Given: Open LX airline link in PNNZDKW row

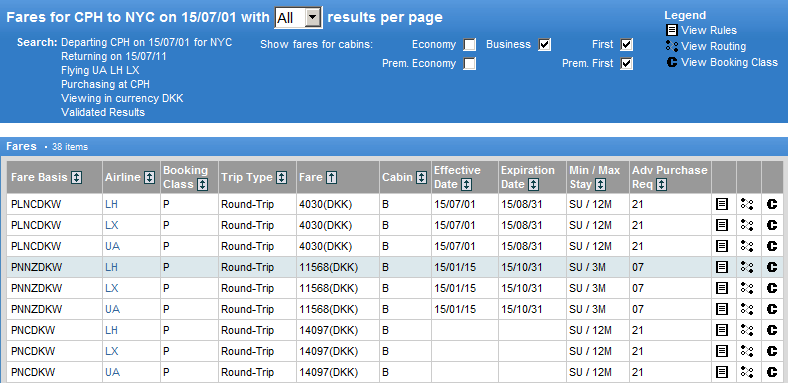Looking at the screenshot, I should click(x=112, y=289).
